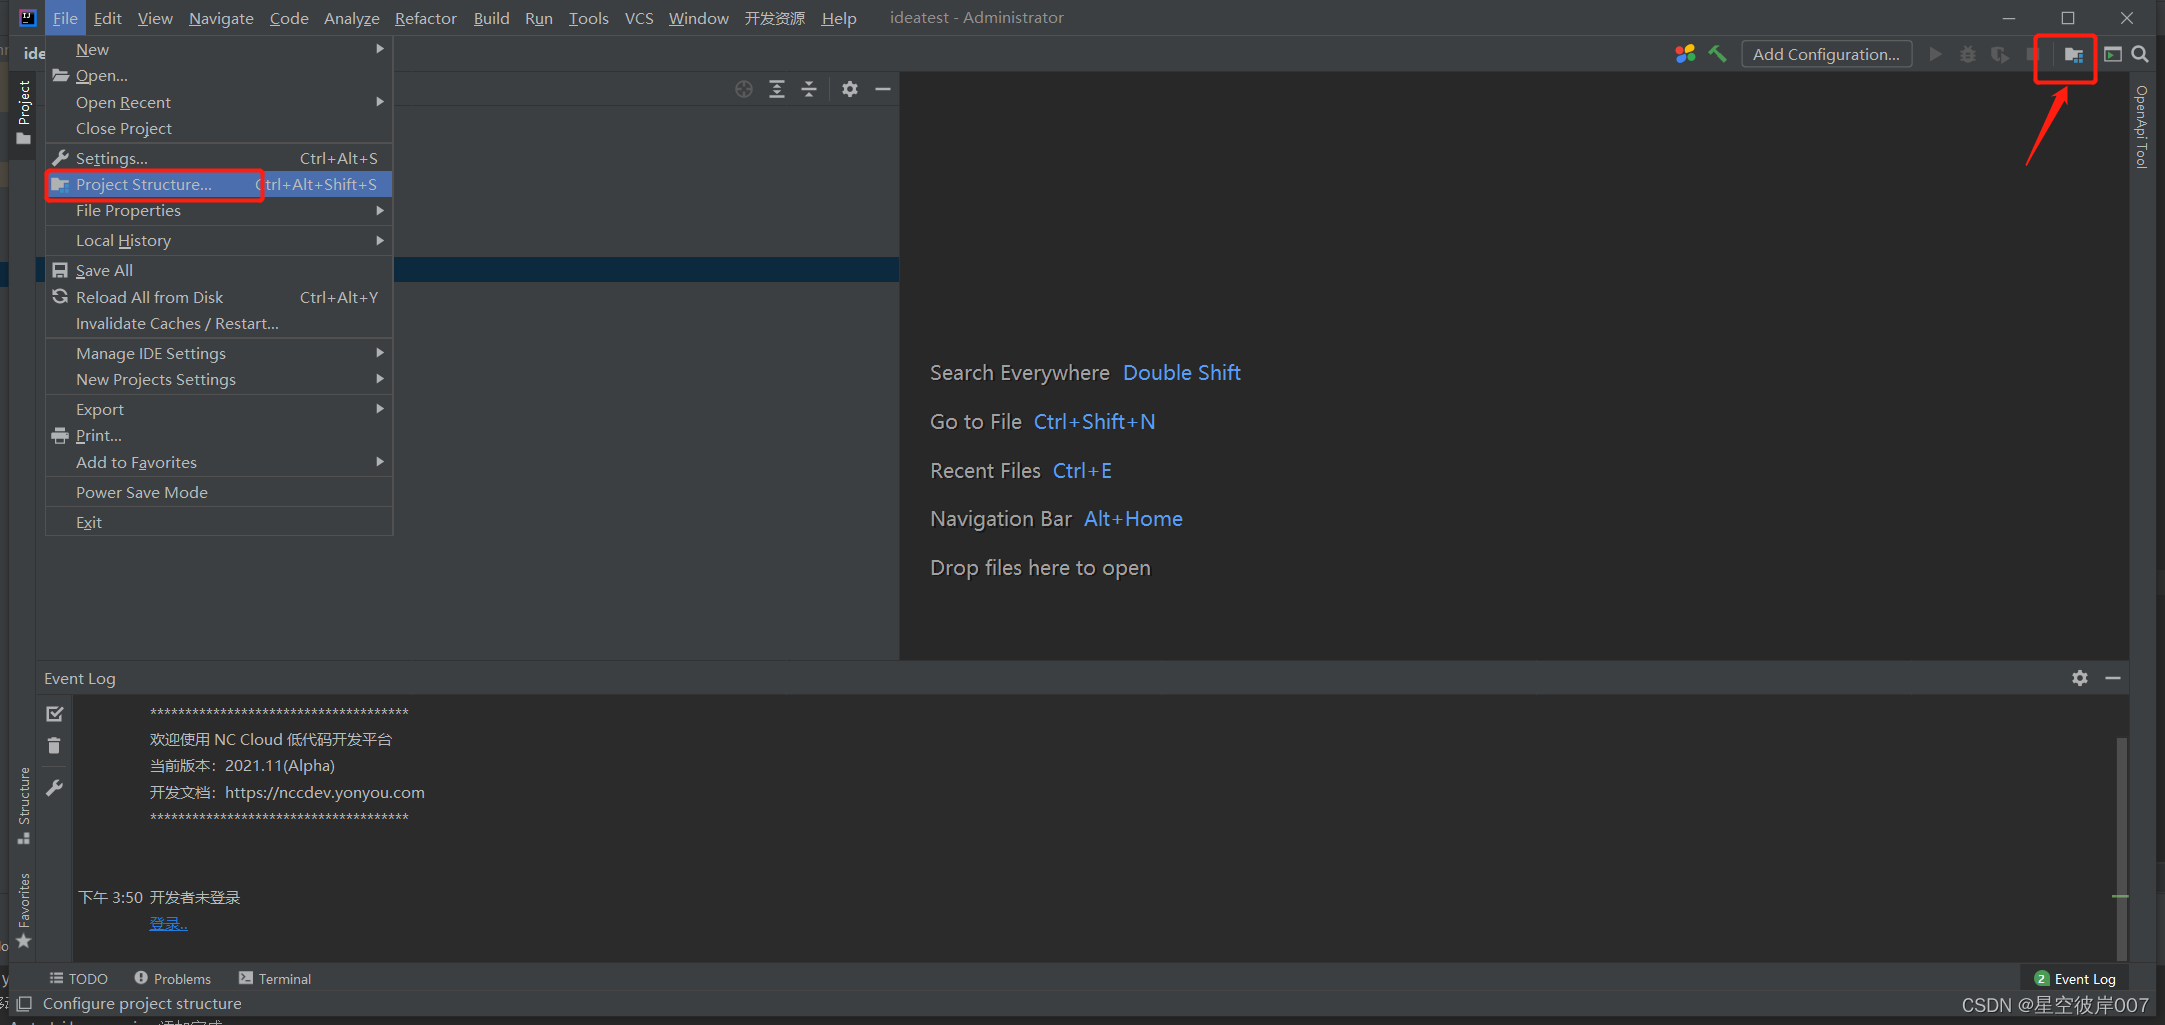Open the Edit menu
The height and width of the screenshot is (1025, 2165).
(x=108, y=18)
